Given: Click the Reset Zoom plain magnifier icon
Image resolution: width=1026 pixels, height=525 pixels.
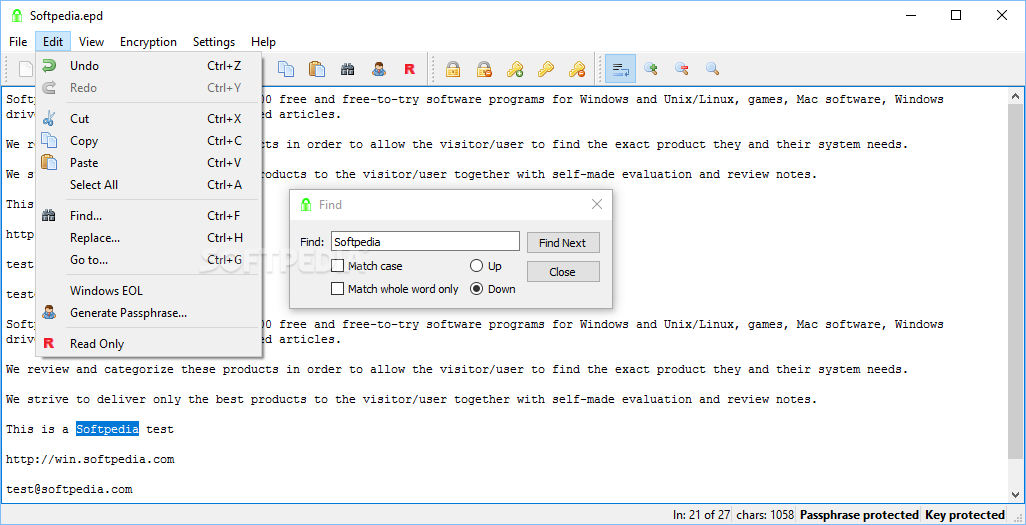Looking at the screenshot, I should (x=713, y=69).
